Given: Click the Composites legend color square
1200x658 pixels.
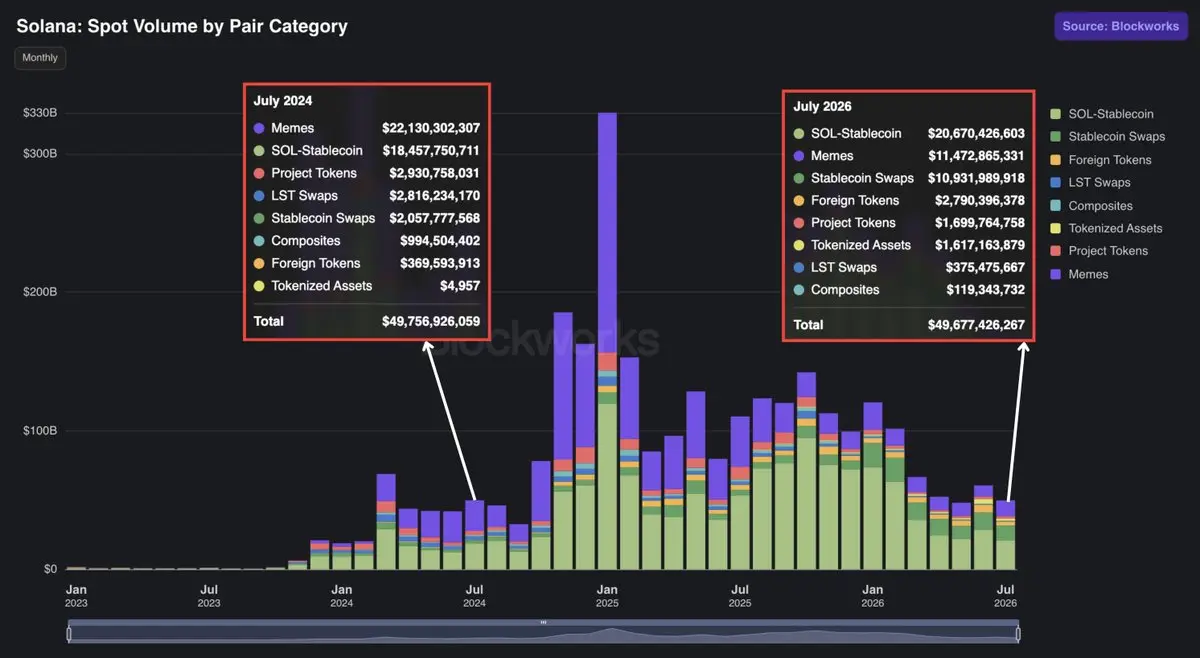Looking at the screenshot, I should 1055,206.
